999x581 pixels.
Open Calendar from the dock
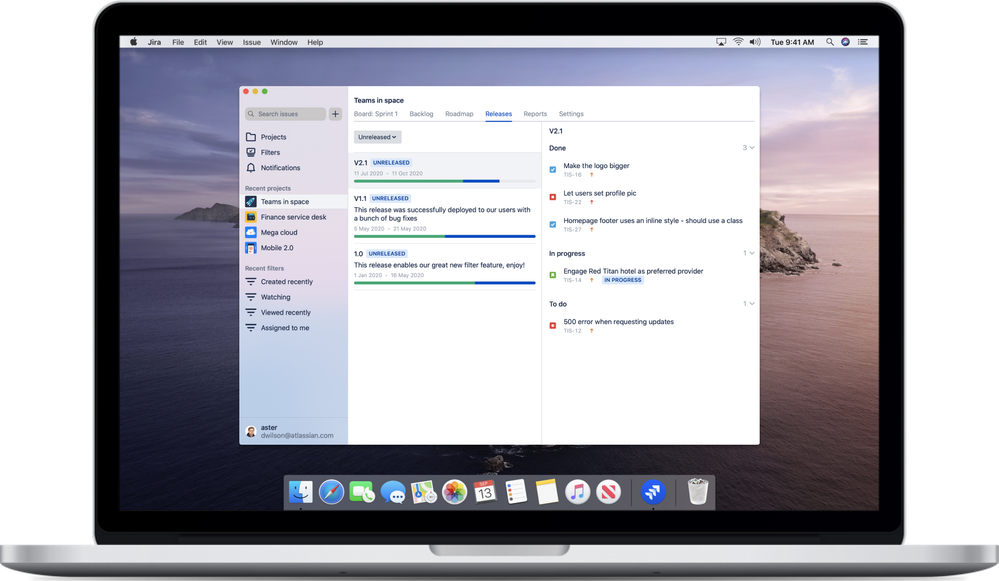point(485,492)
